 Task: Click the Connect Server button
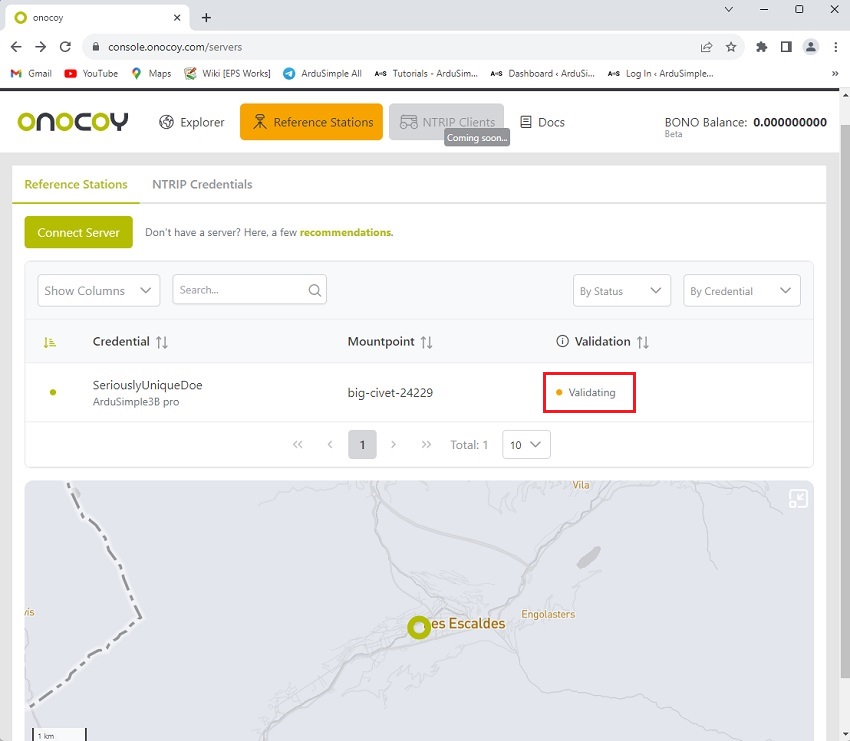pyautogui.click(x=78, y=232)
